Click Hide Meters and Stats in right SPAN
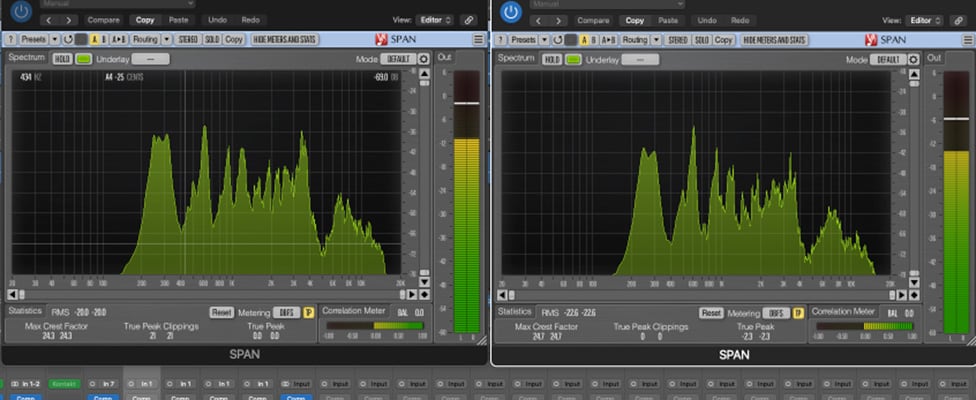 coord(774,40)
